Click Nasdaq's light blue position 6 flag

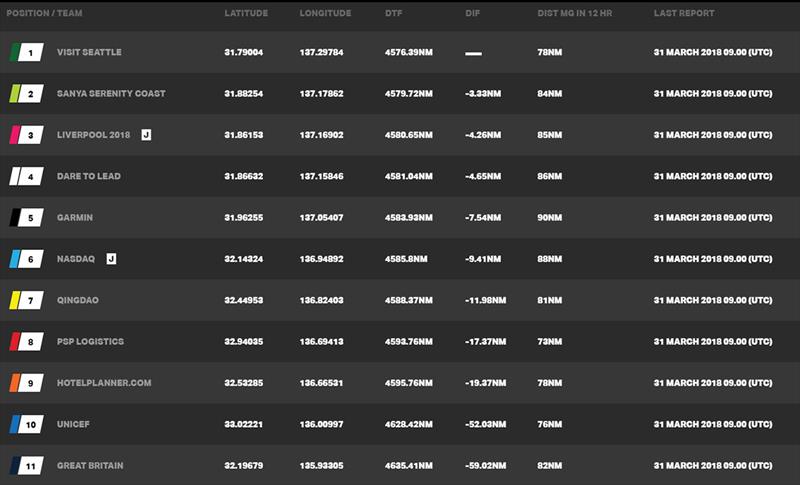click(27, 259)
